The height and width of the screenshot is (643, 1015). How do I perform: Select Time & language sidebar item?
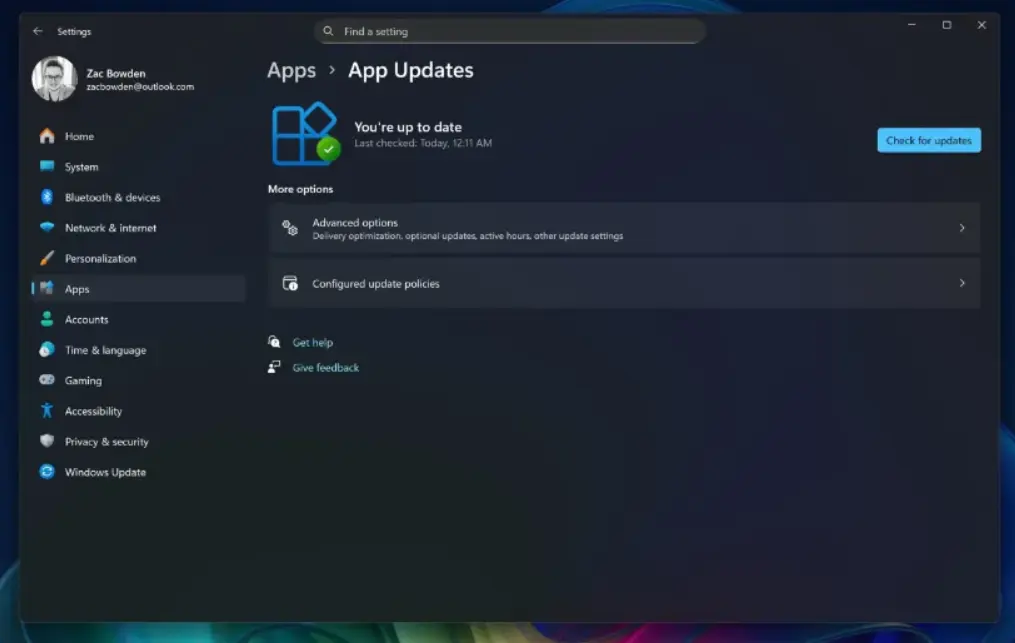coord(105,350)
